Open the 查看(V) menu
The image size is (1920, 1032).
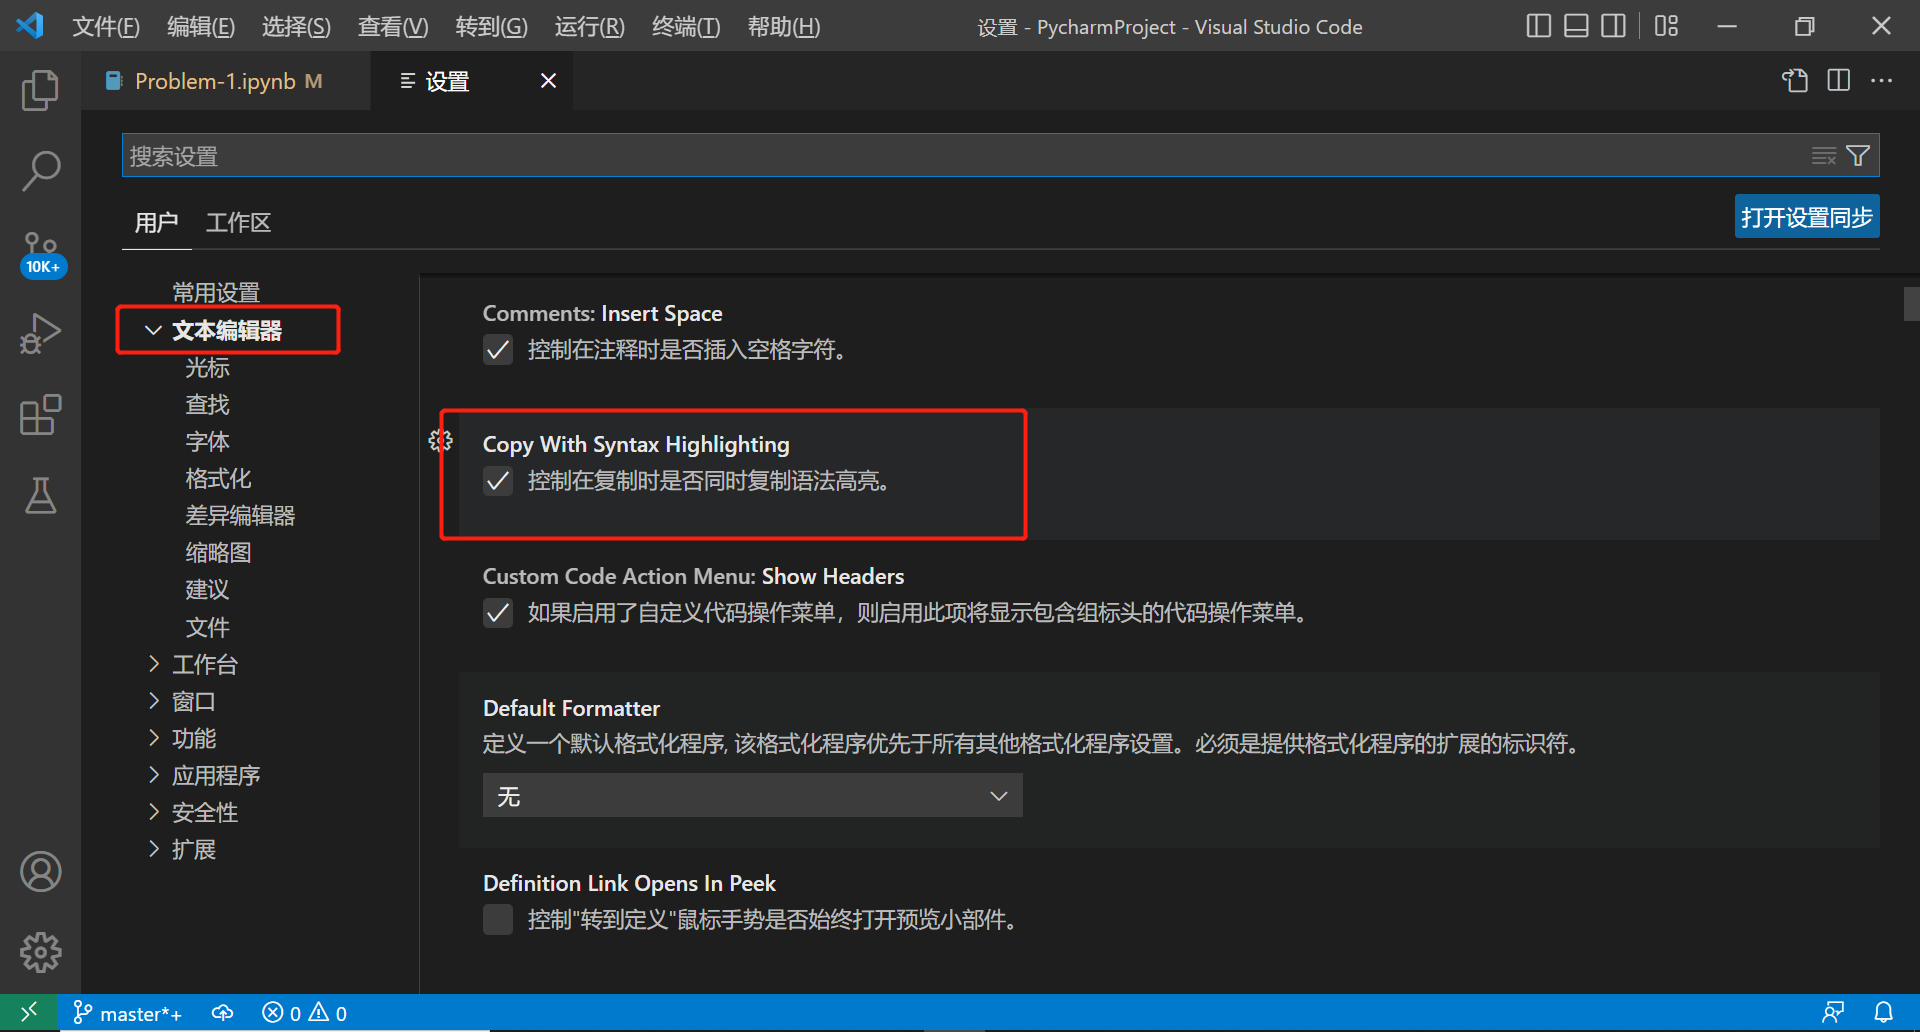(393, 27)
